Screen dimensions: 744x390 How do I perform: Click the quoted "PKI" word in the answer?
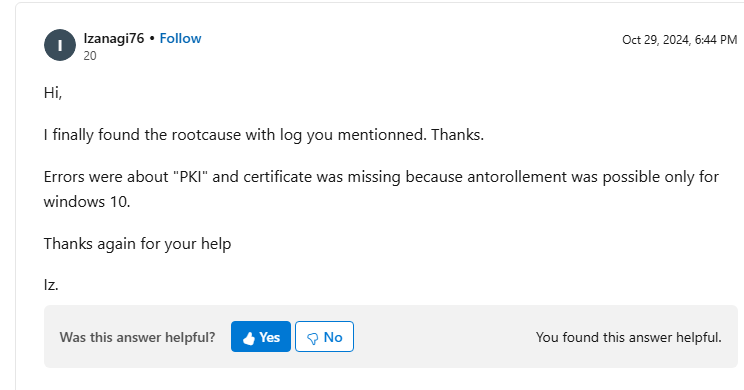(190, 177)
